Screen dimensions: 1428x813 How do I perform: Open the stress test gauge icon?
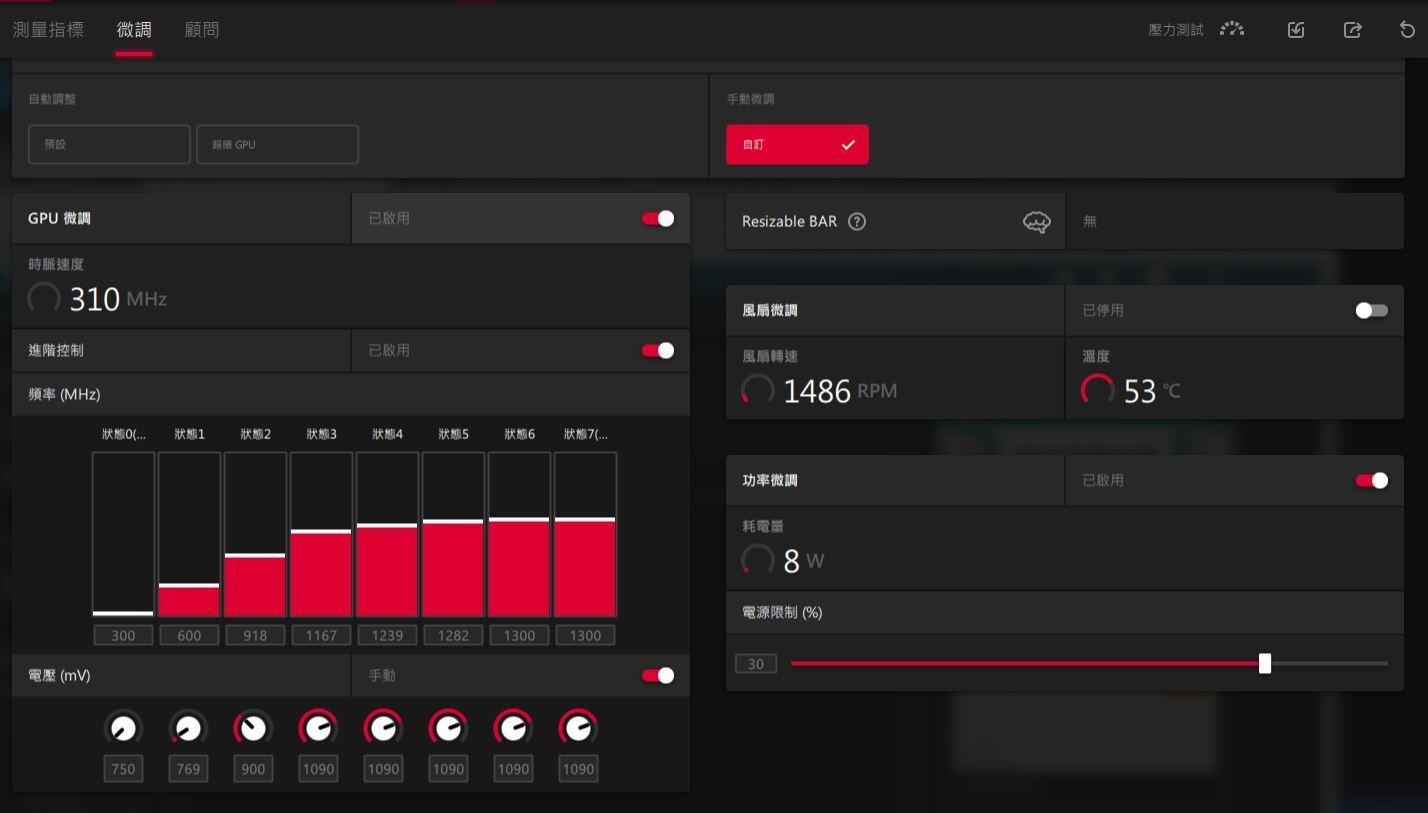(x=1232, y=29)
